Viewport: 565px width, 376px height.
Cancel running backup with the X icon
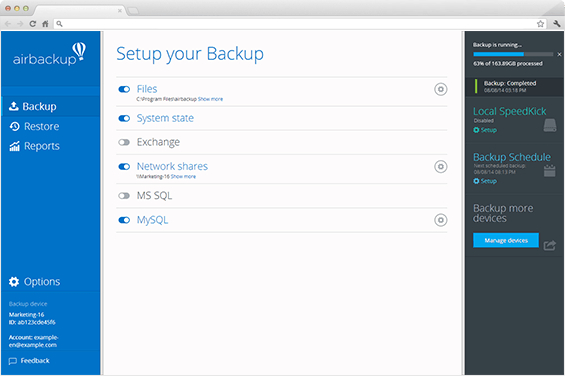(559, 54)
